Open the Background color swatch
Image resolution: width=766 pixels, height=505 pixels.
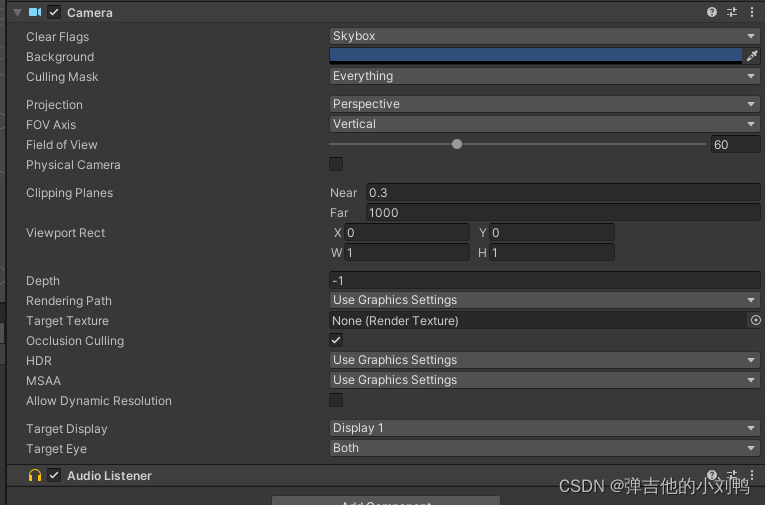click(535, 56)
